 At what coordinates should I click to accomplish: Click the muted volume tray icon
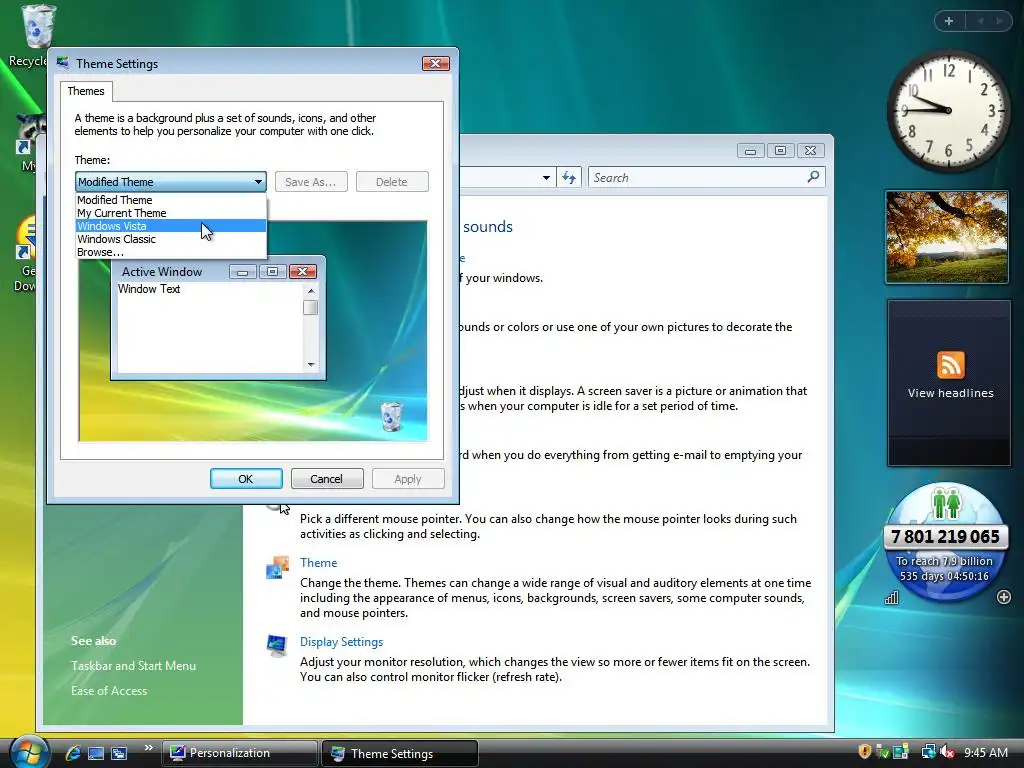point(947,752)
